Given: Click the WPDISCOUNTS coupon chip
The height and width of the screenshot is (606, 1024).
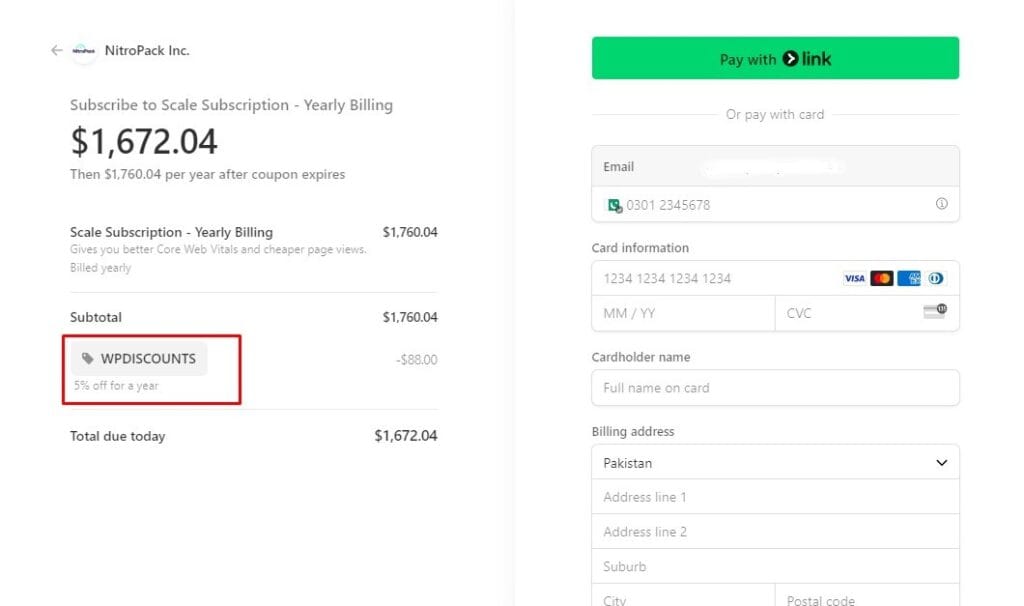Looking at the screenshot, I should tap(139, 359).
